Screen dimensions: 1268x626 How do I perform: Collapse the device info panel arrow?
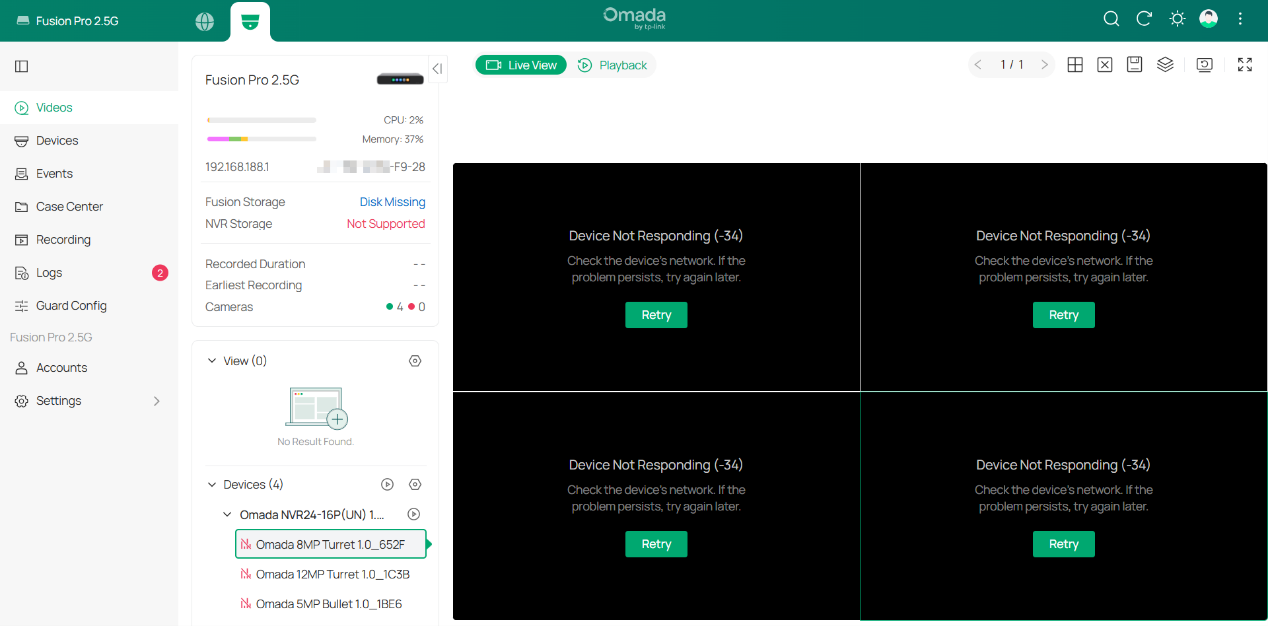pyautogui.click(x=437, y=68)
